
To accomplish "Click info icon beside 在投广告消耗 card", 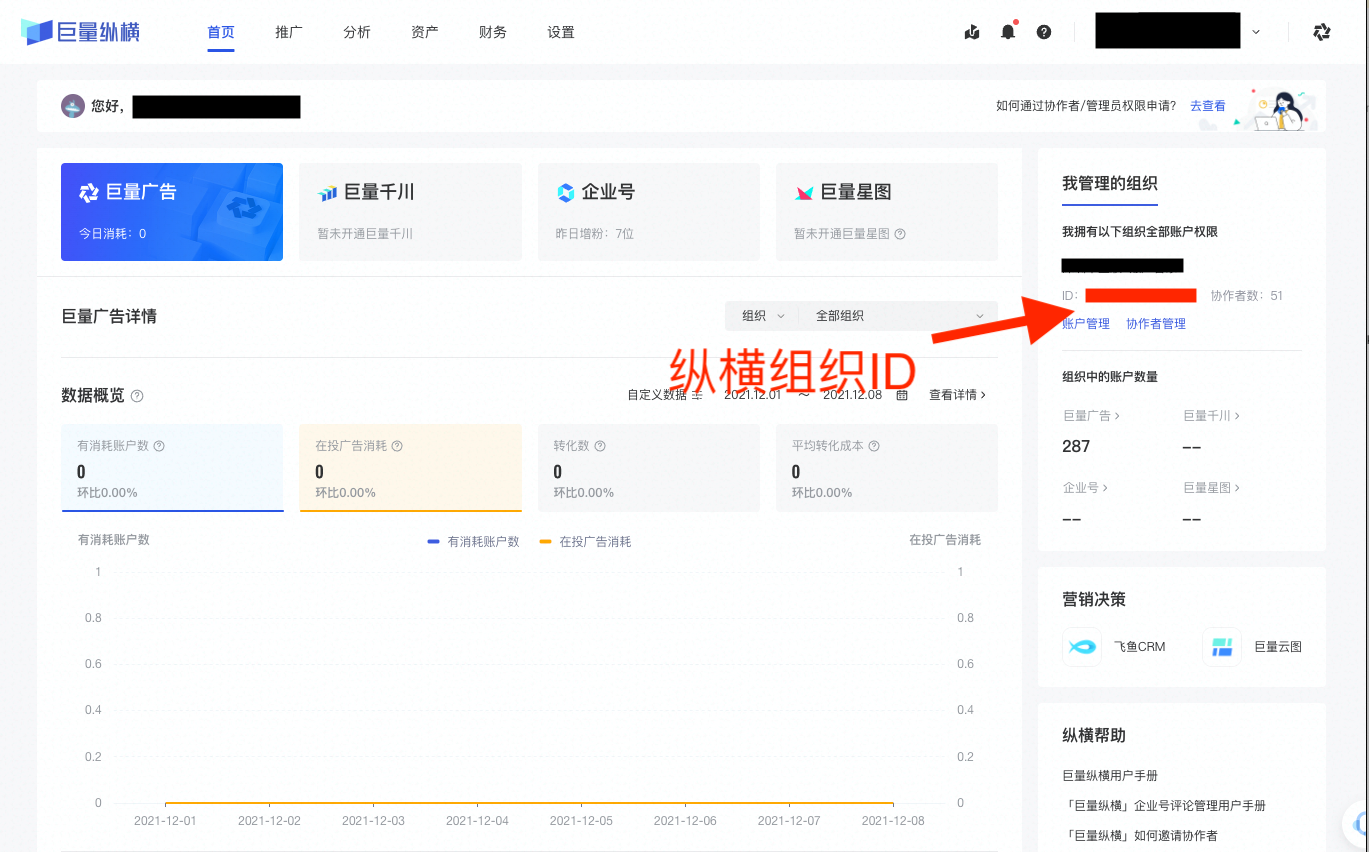I will (x=397, y=446).
